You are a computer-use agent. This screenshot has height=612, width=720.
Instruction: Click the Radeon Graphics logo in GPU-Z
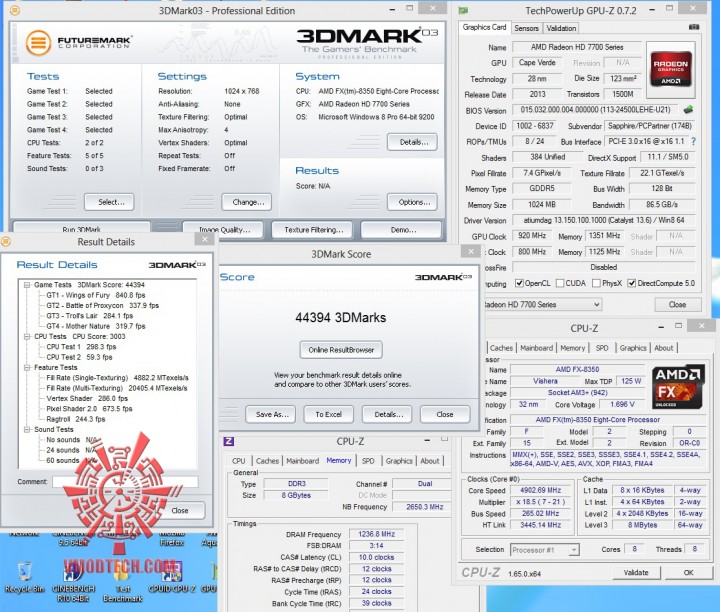(x=671, y=69)
